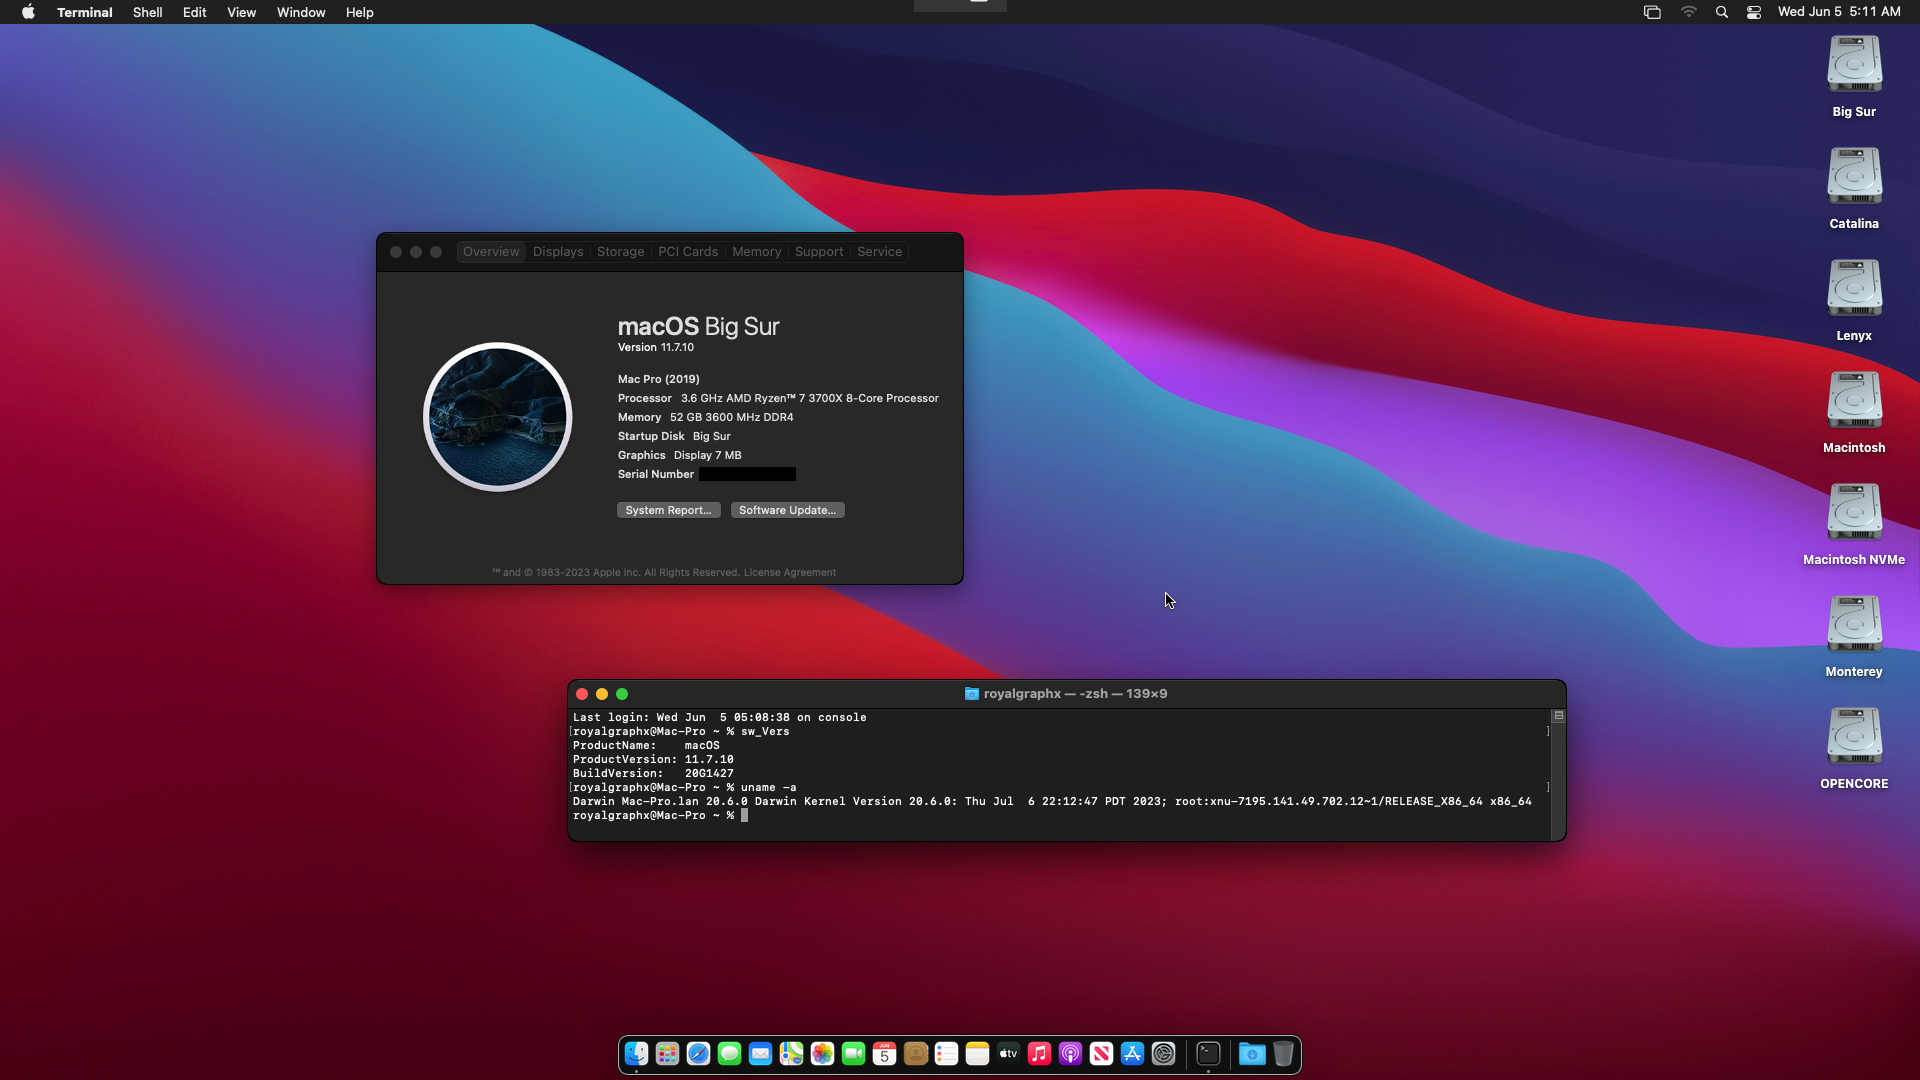Click the 'Version 11.7.10' text in About window
This screenshot has width=1920, height=1080.
coord(655,348)
